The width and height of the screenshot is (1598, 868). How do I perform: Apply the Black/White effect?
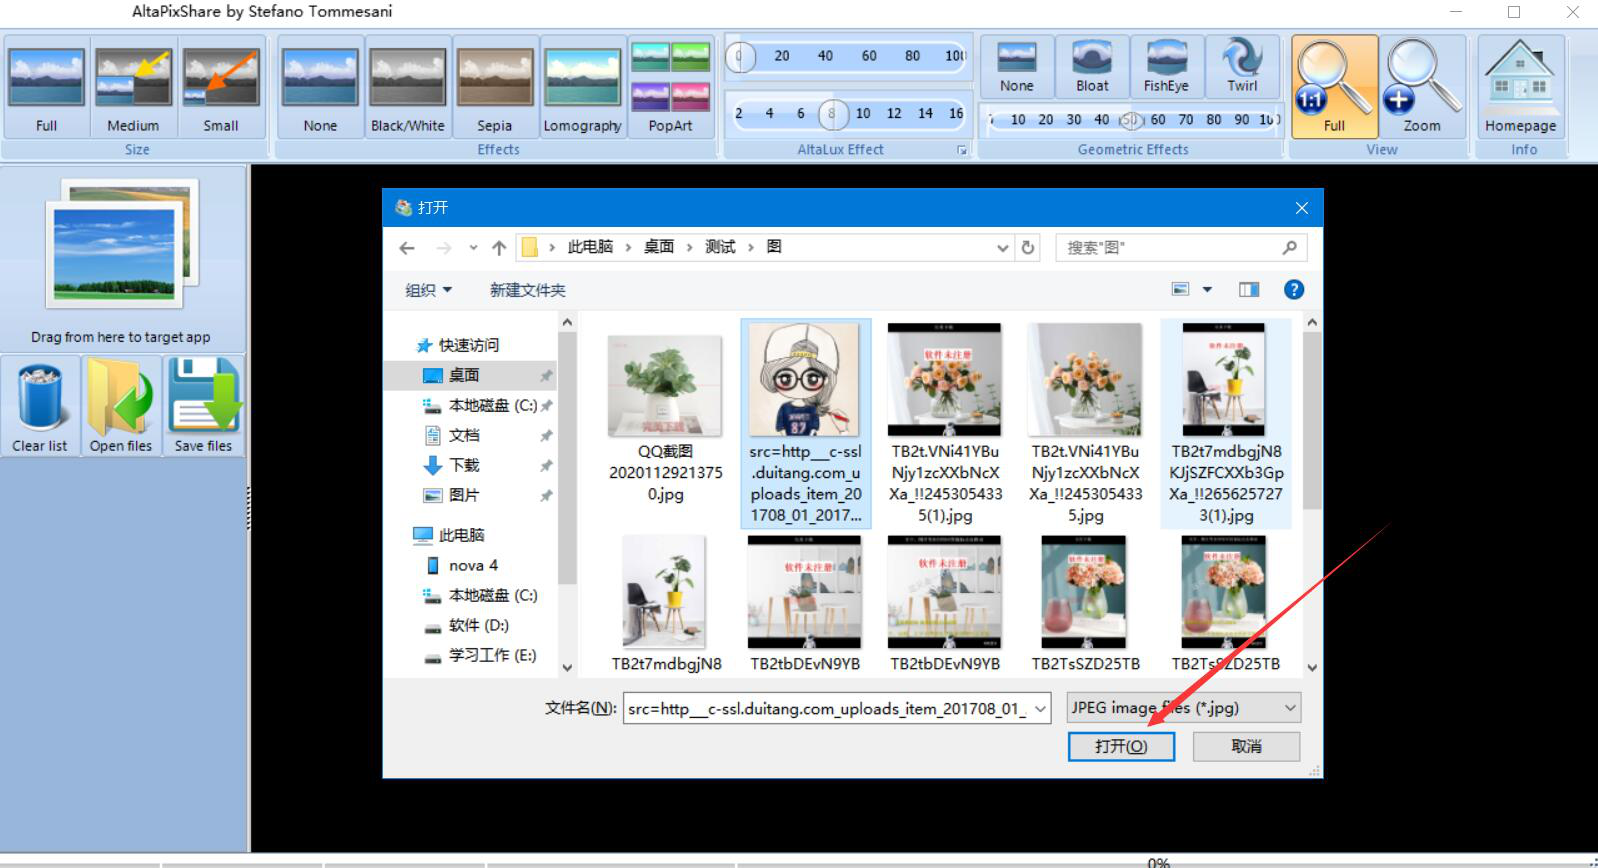click(x=408, y=88)
